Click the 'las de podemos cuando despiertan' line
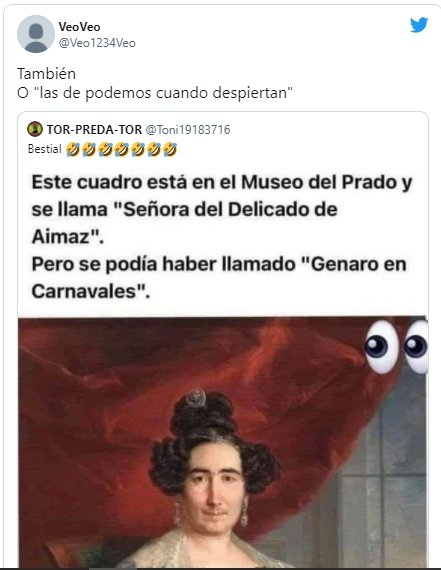Viewport: 441px width, 570px height. click(x=155, y=93)
